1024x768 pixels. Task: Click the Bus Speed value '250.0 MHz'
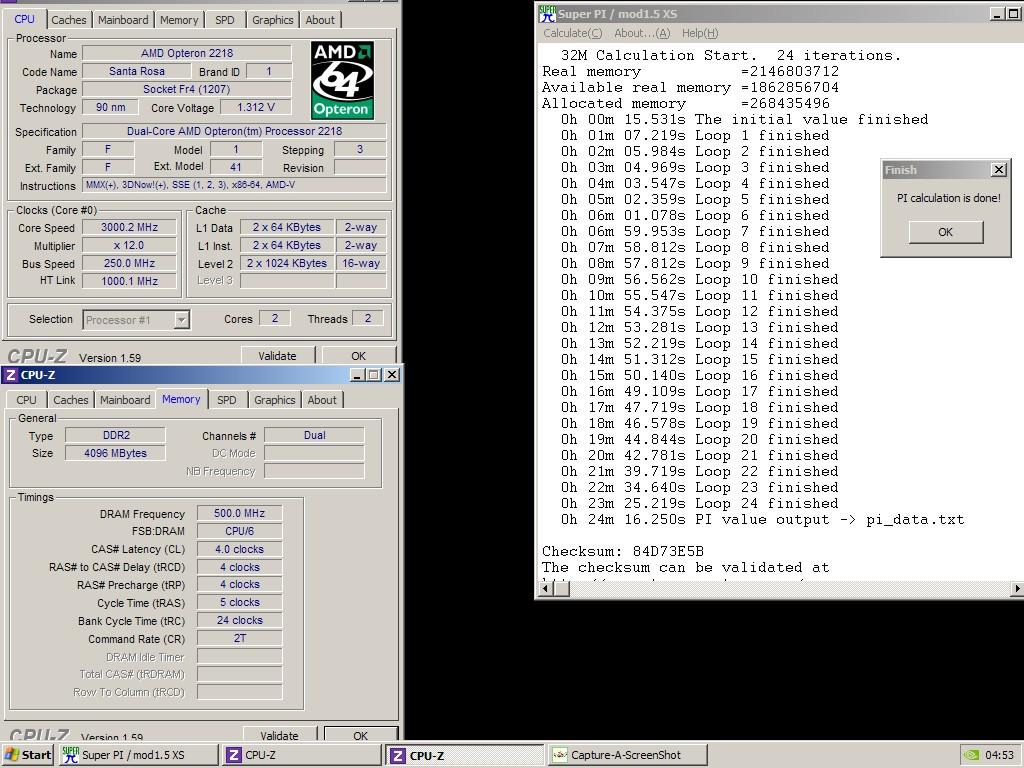pyautogui.click(x=129, y=263)
